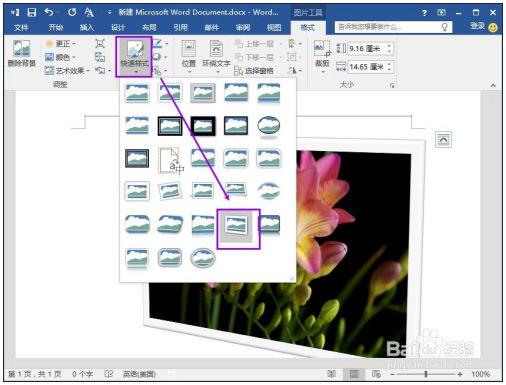Click the Tell me what you want search box
506x385 pixels.
[393, 27]
